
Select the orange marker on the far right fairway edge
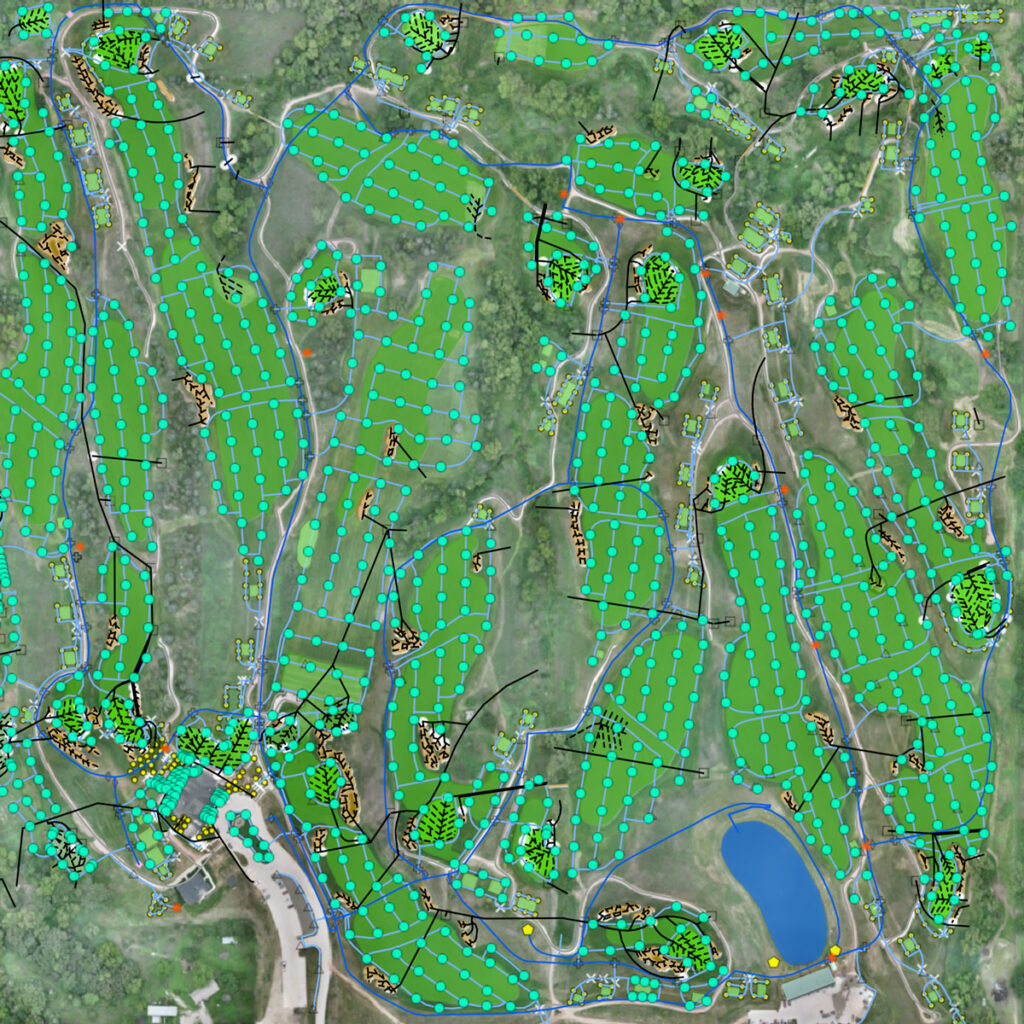pos(986,353)
